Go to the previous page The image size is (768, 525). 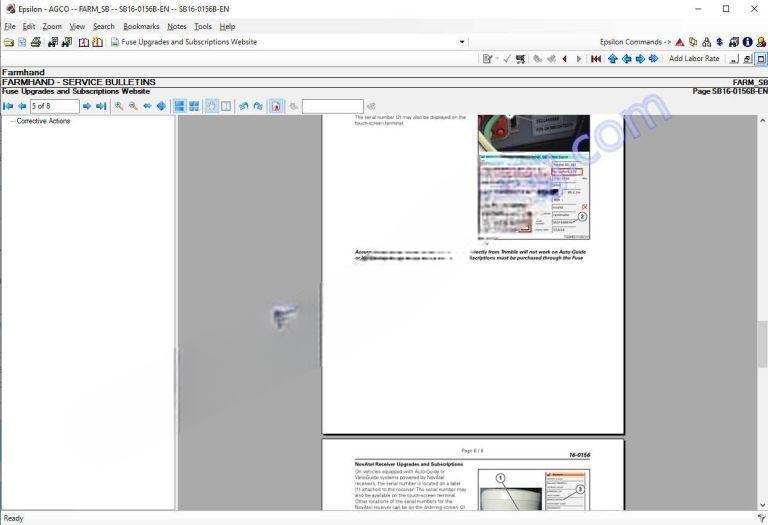click(22, 106)
